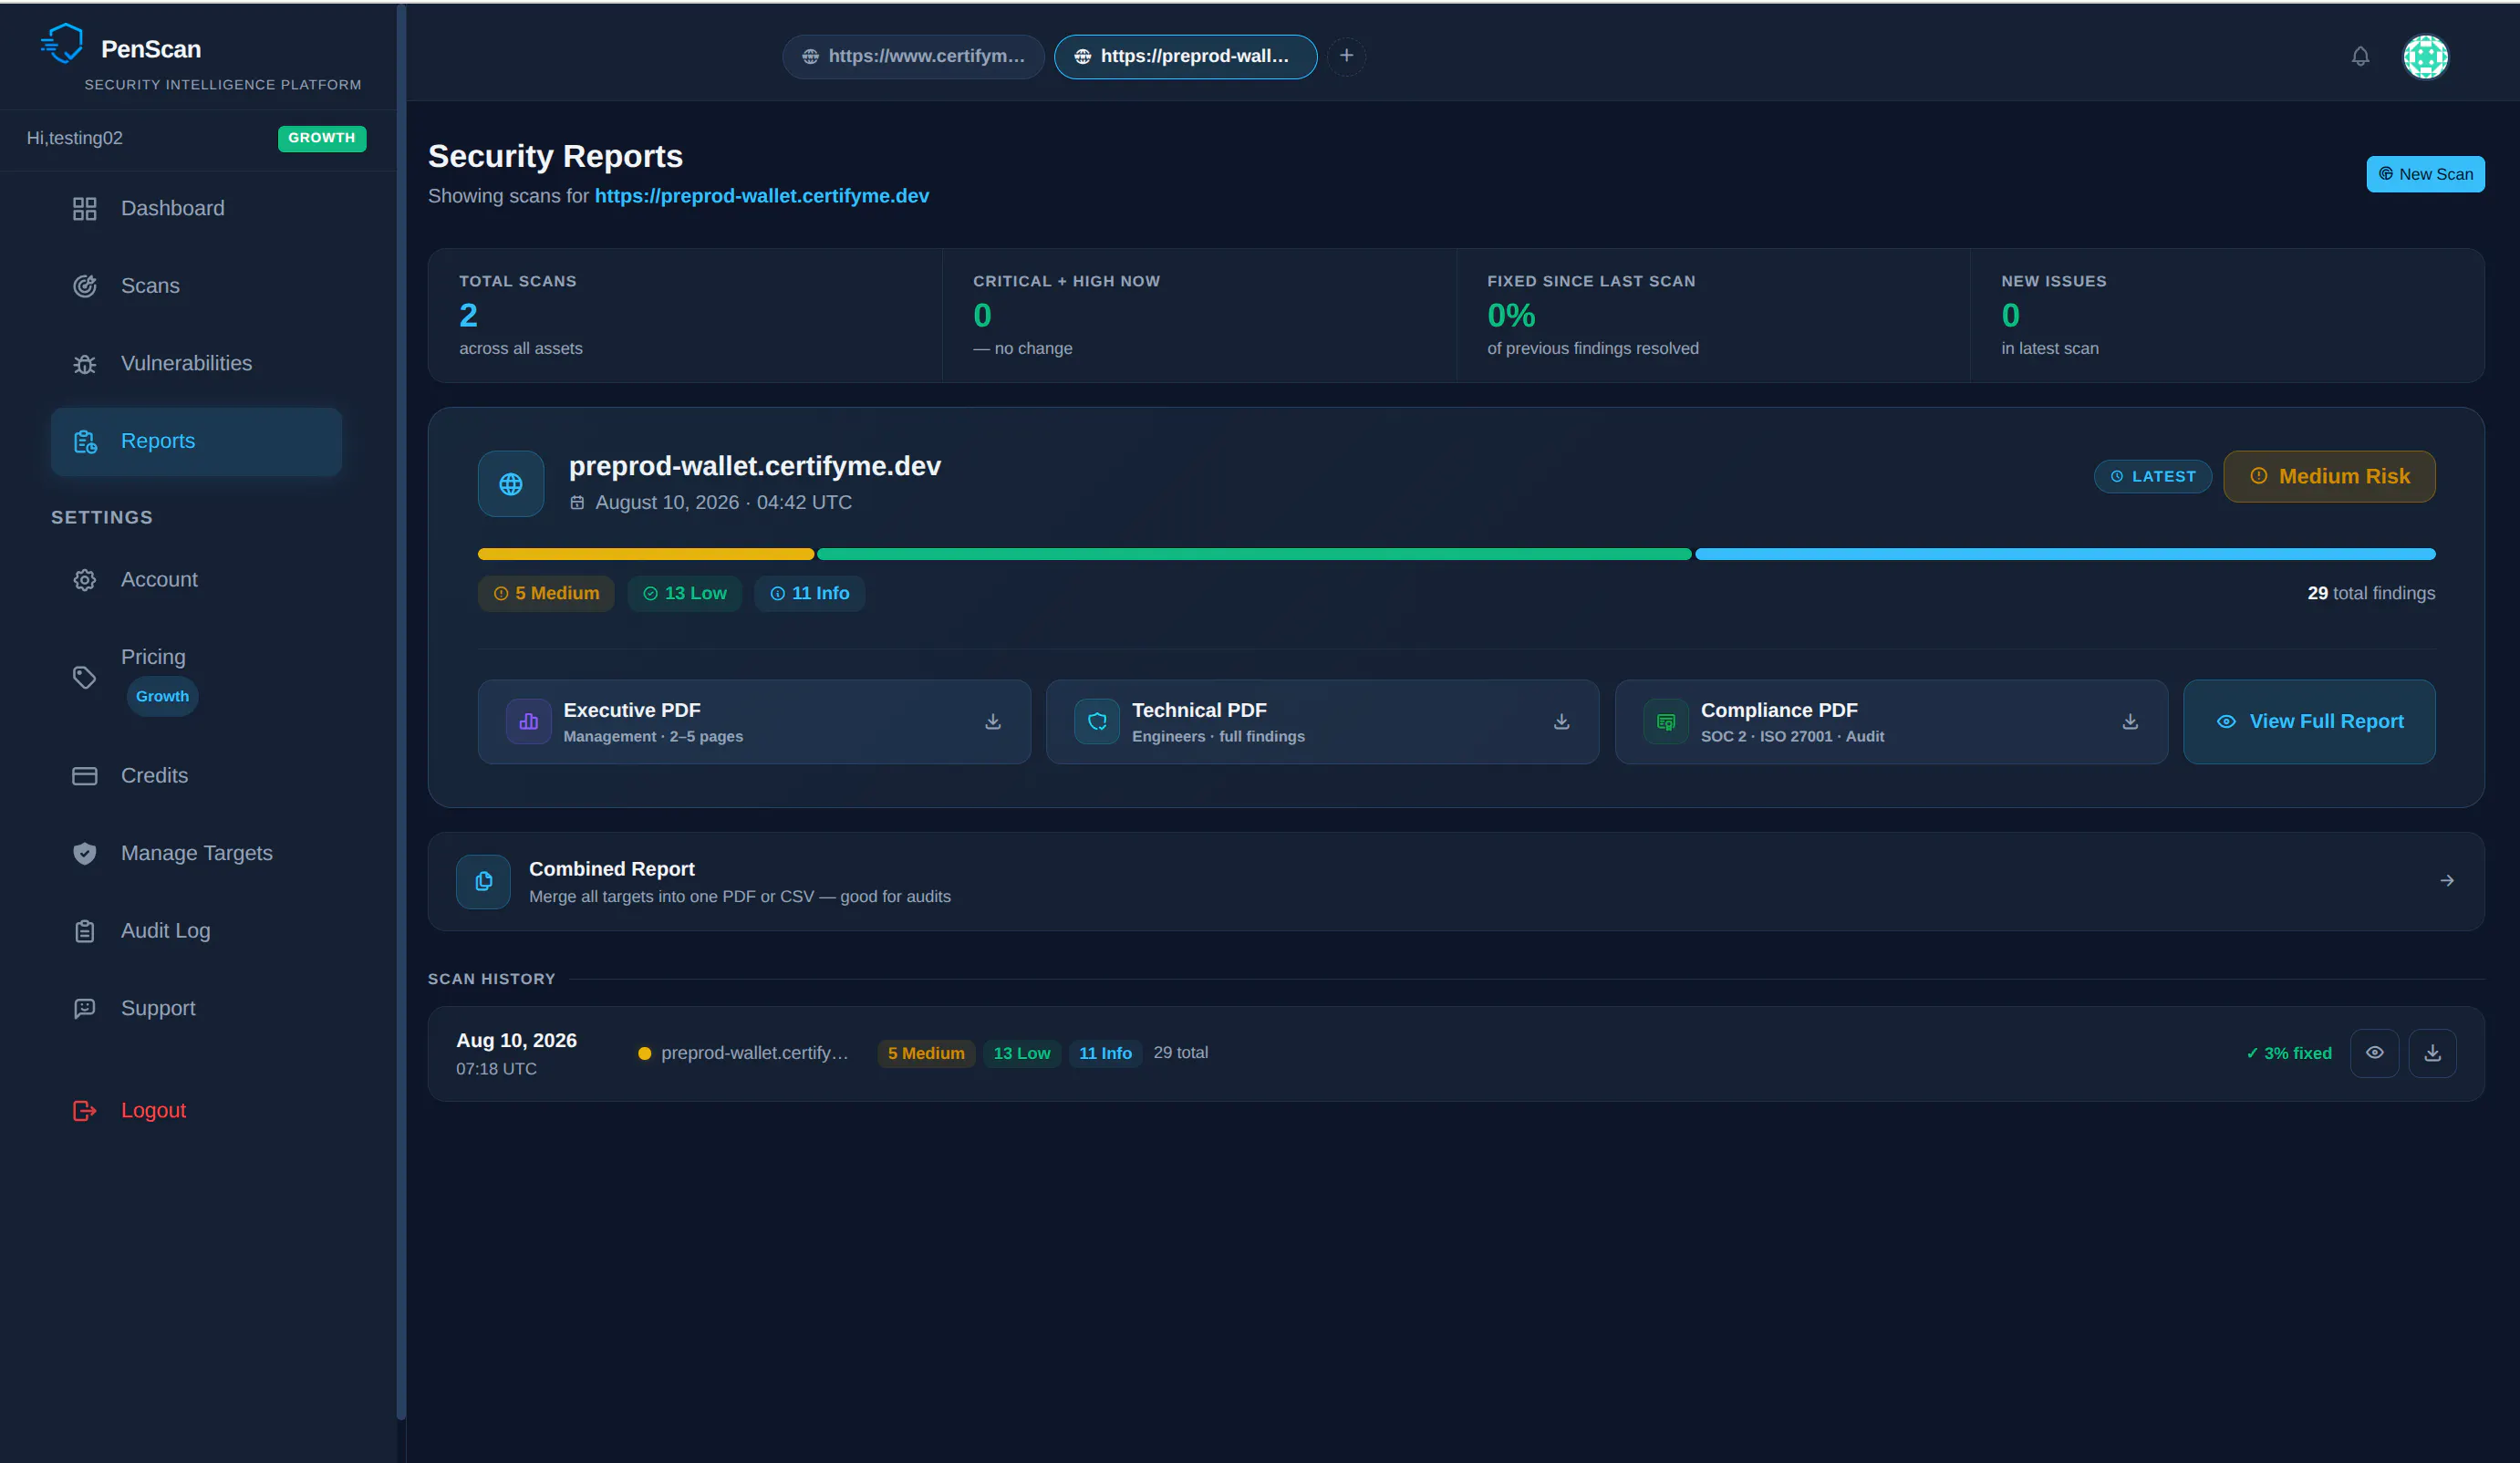
Task: Click the Logout exit icon
Action: tap(85, 1110)
